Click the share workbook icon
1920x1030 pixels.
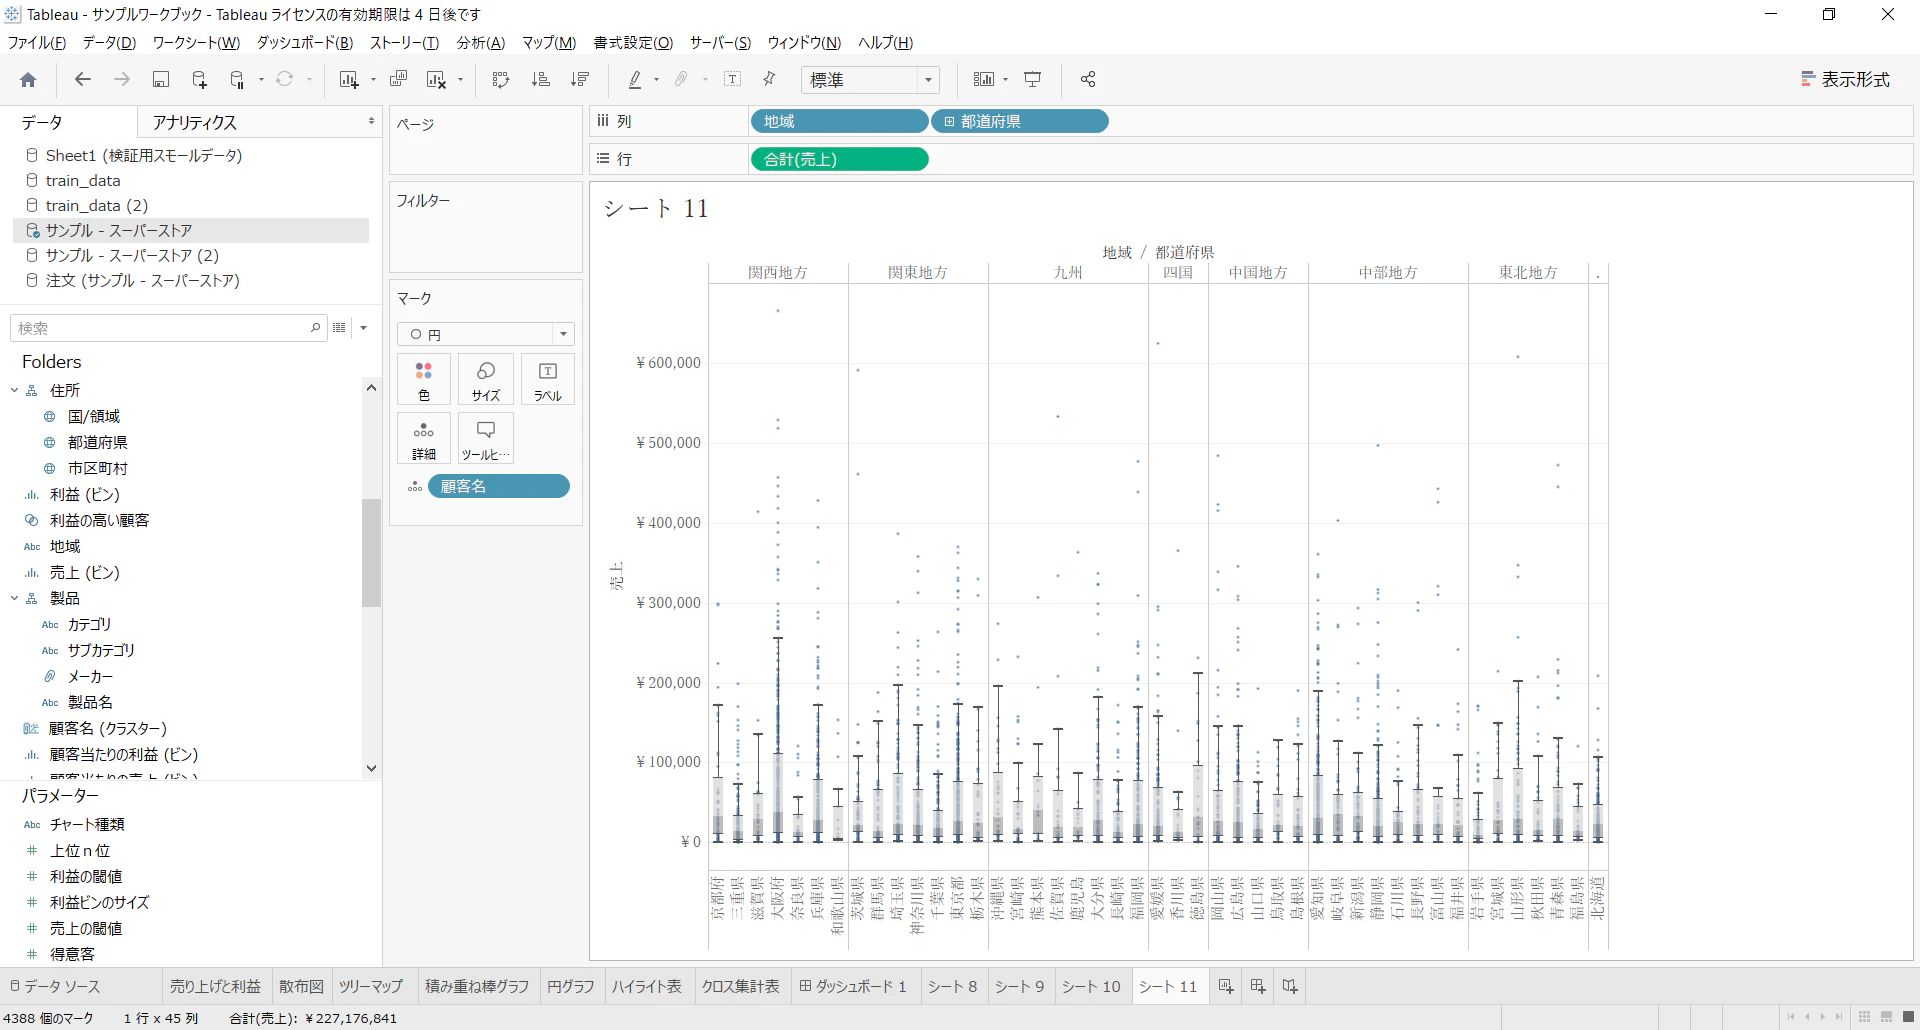[1088, 80]
